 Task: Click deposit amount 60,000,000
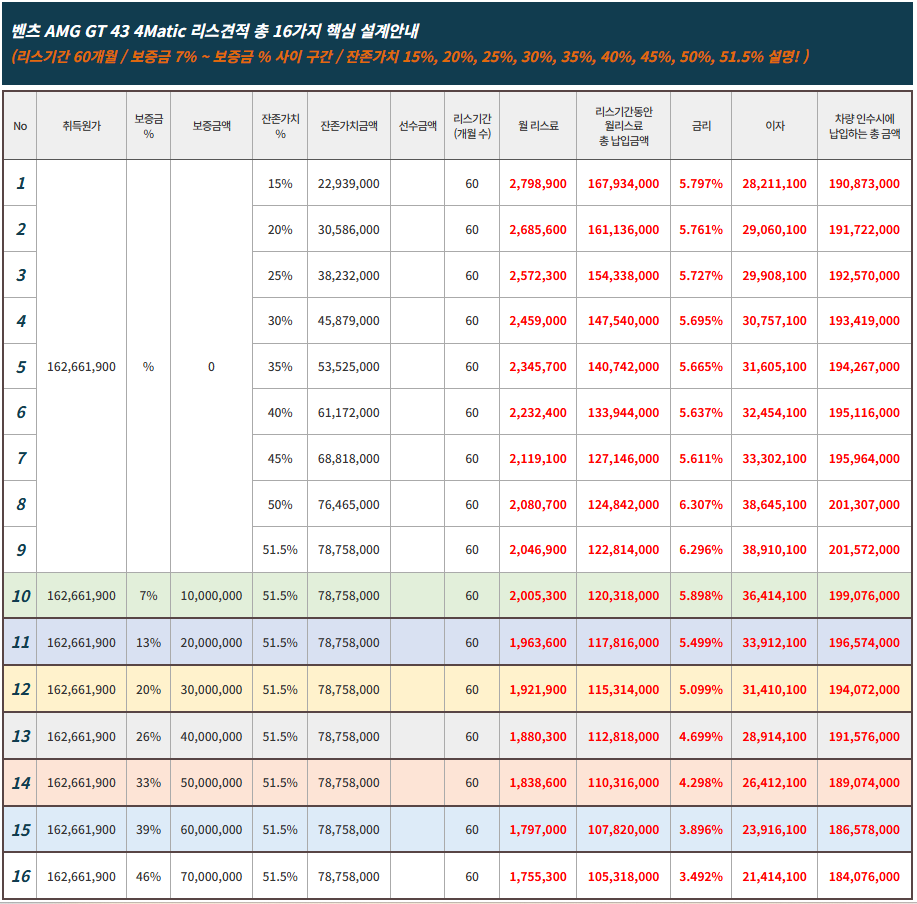211,830
